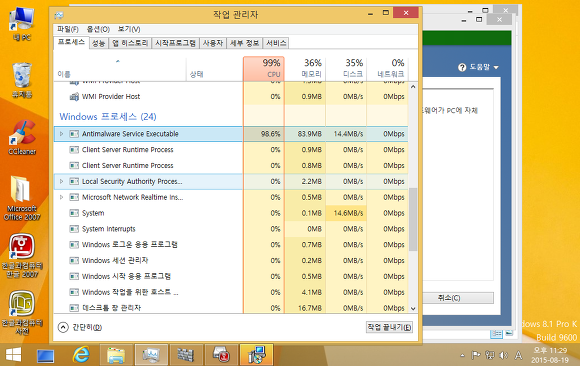Switch to the 앱 히스토리 tab
Image resolution: width=580 pixels, height=366 pixels.
(130, 43)
